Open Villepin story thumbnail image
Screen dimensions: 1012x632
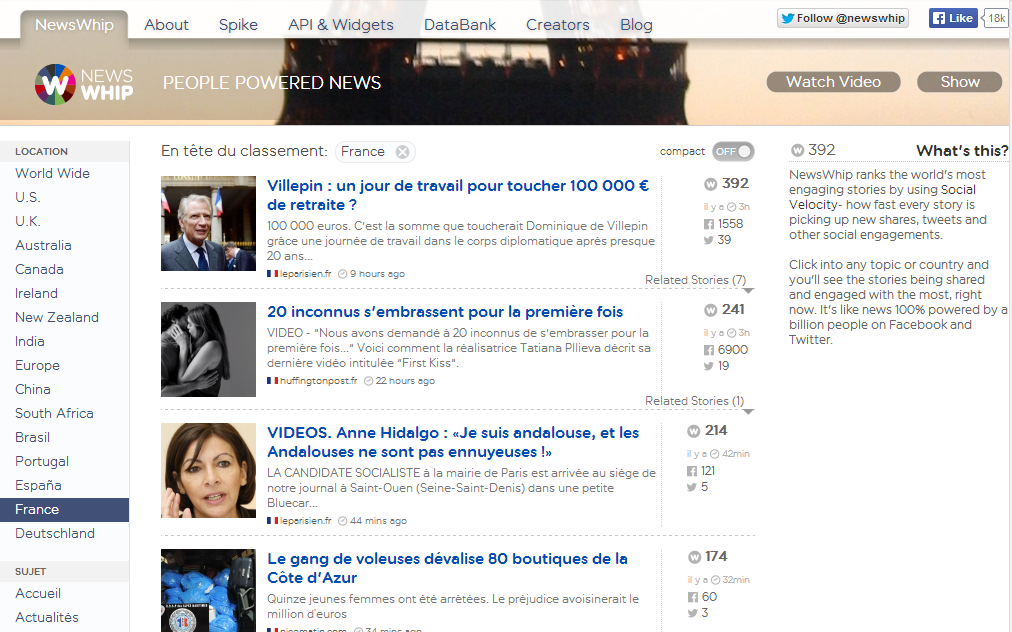pos(208,223)
